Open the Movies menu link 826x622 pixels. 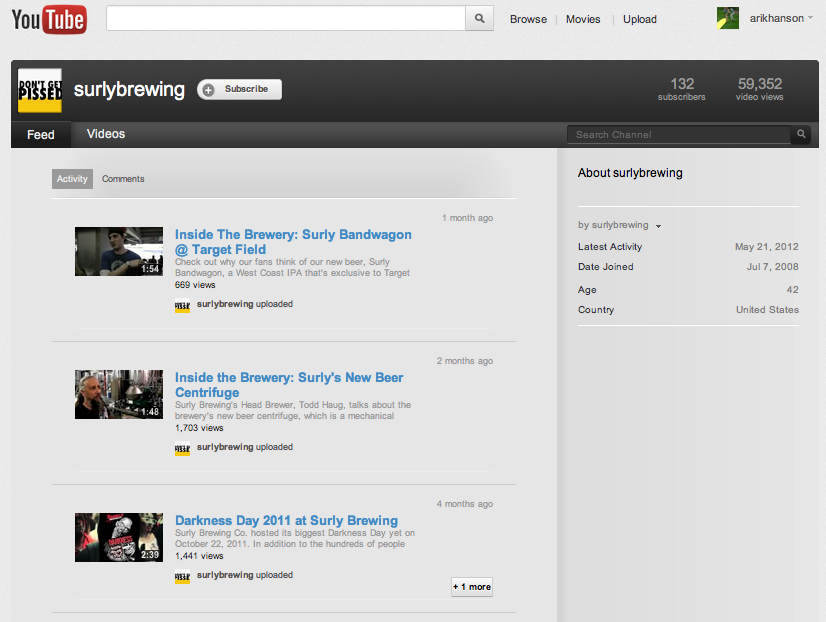pos(583,19)
